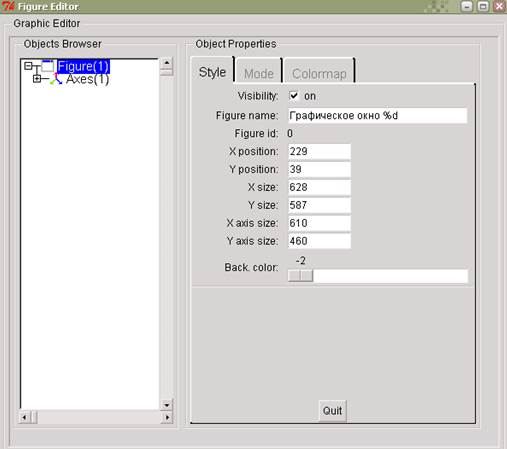Click the Back. color slider handle
507x449 pixels.
(x=300, y=276)
